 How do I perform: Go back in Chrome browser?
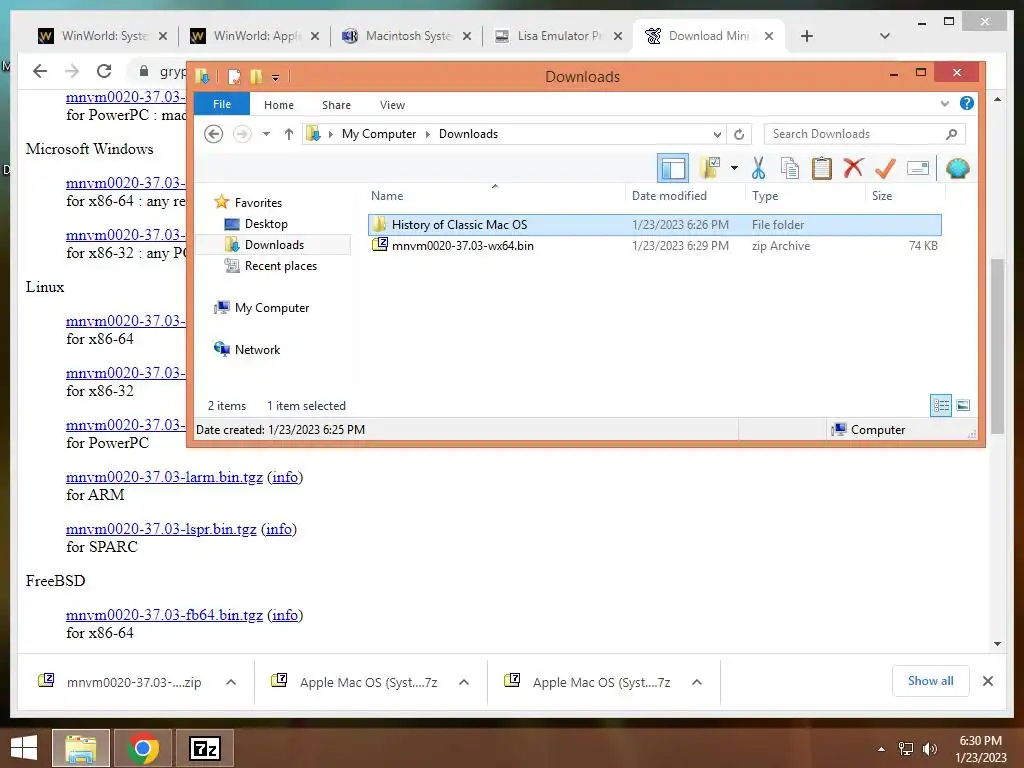pyautogui.click(x=40, y=71)
